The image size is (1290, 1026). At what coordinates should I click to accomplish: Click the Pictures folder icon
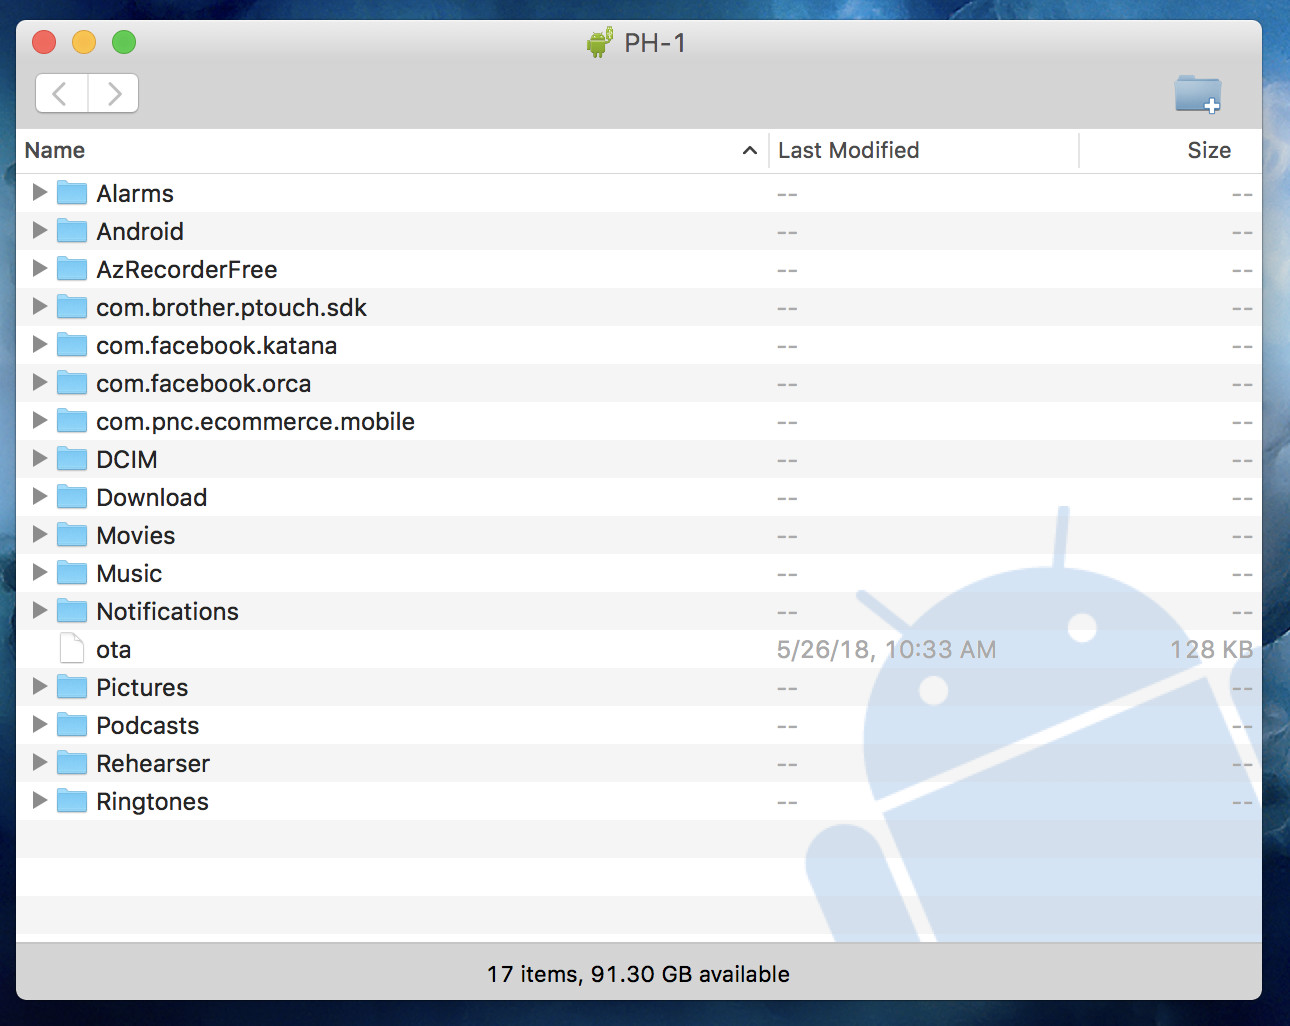(72, 686)
